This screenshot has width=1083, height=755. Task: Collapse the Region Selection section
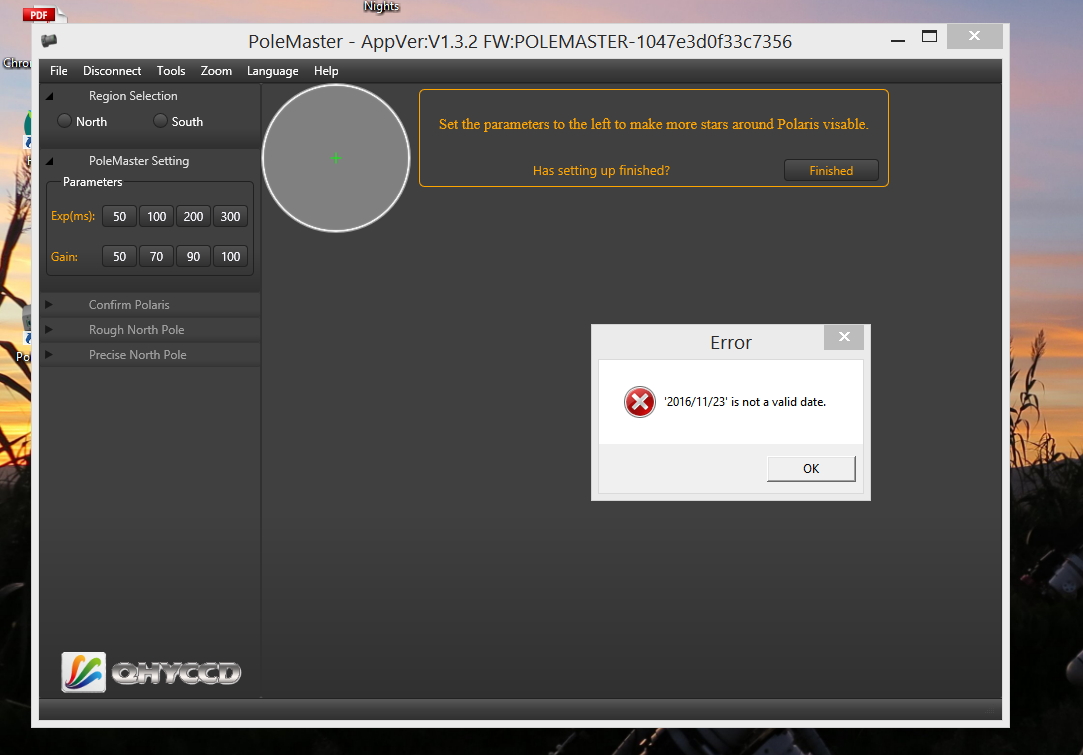[x=49, y=96]
